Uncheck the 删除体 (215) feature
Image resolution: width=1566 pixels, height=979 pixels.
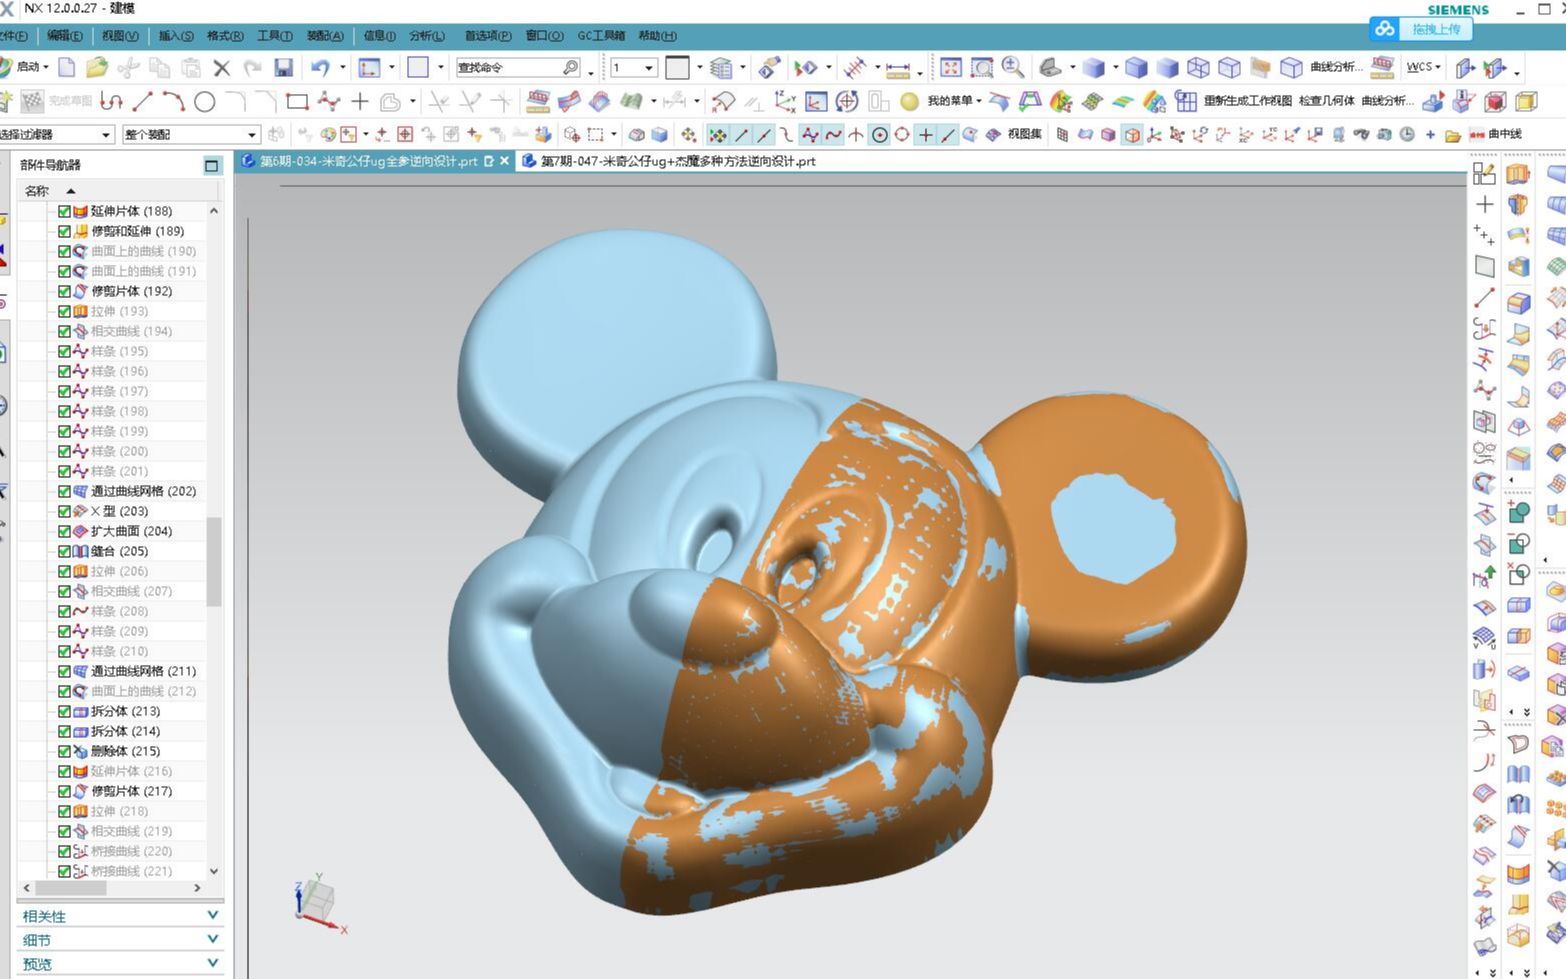(x=64, y=751)
